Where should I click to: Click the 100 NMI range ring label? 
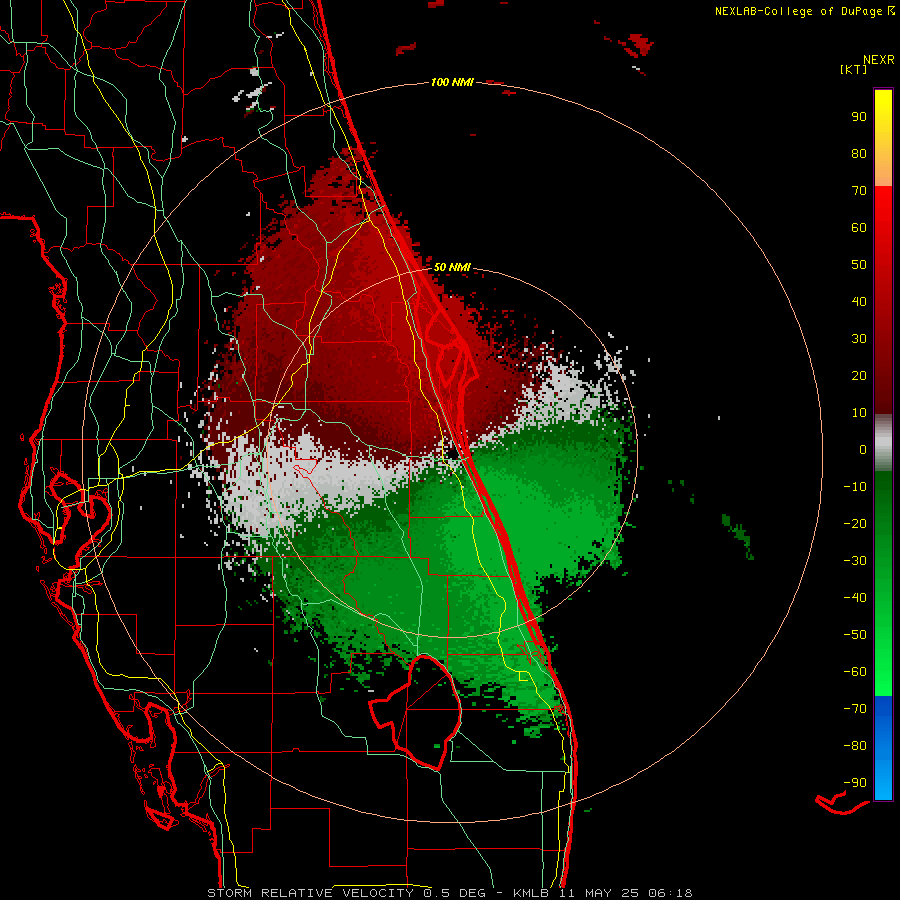452,83
